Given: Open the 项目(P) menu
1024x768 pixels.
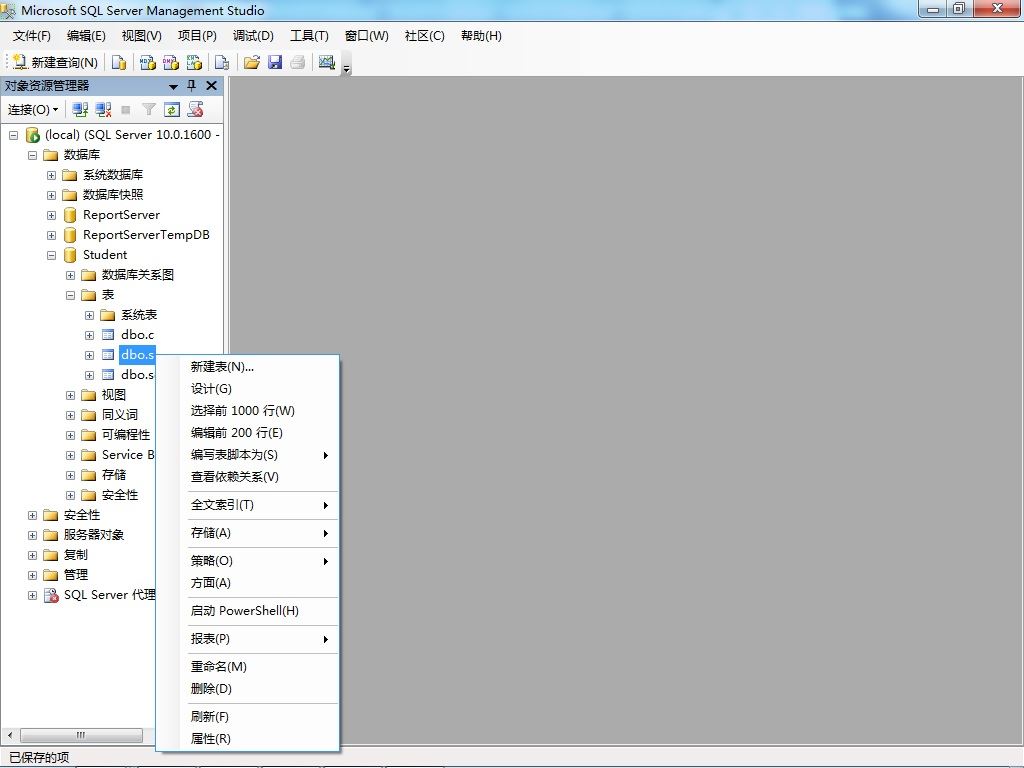Looking at the screenshot, I should pyautogui.click(x=197, y=36).
